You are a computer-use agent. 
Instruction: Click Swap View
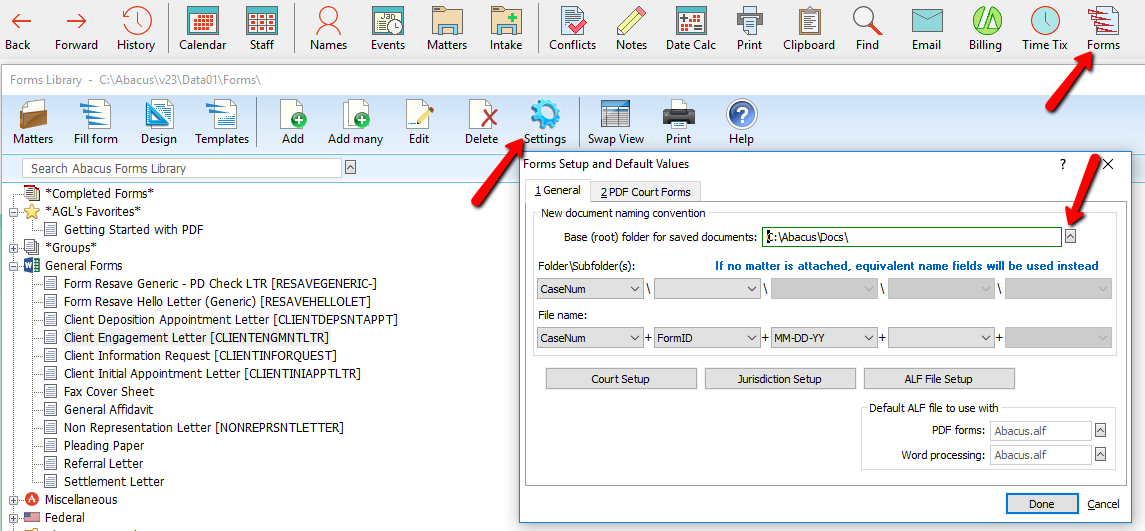coord(616,122)
